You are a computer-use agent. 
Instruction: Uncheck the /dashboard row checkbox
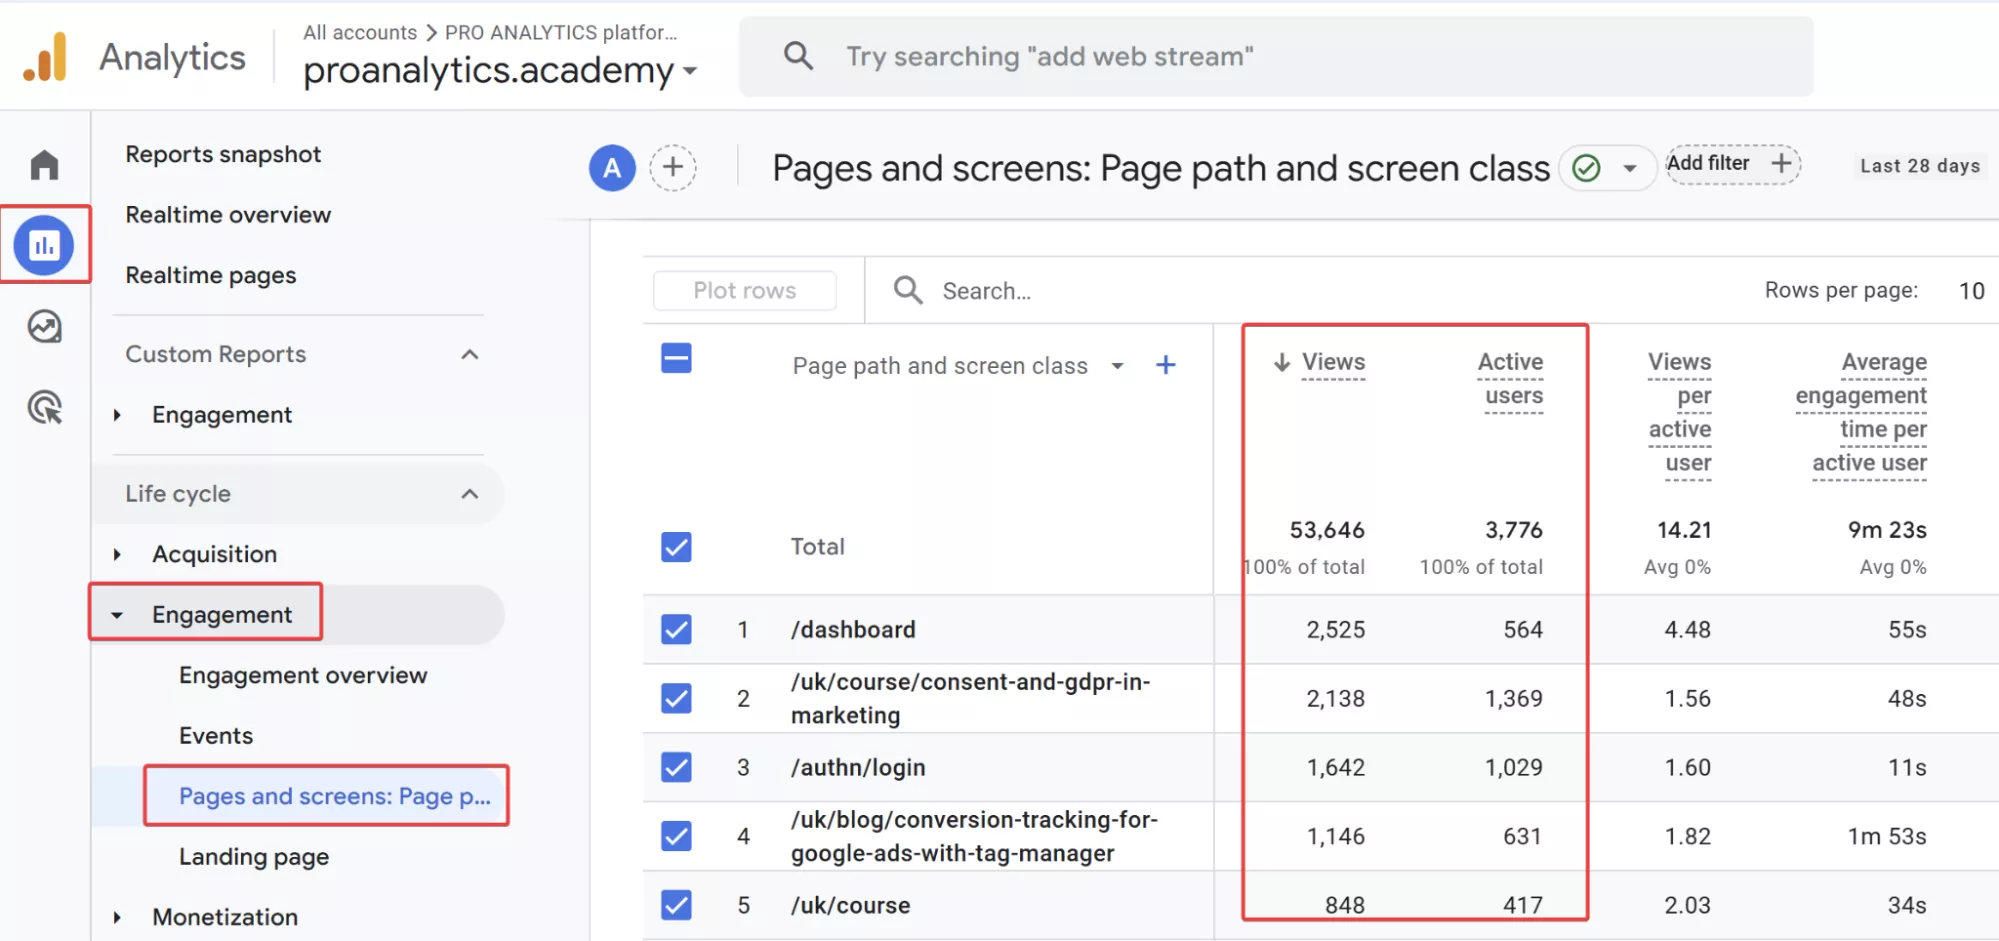click(676, 629)
